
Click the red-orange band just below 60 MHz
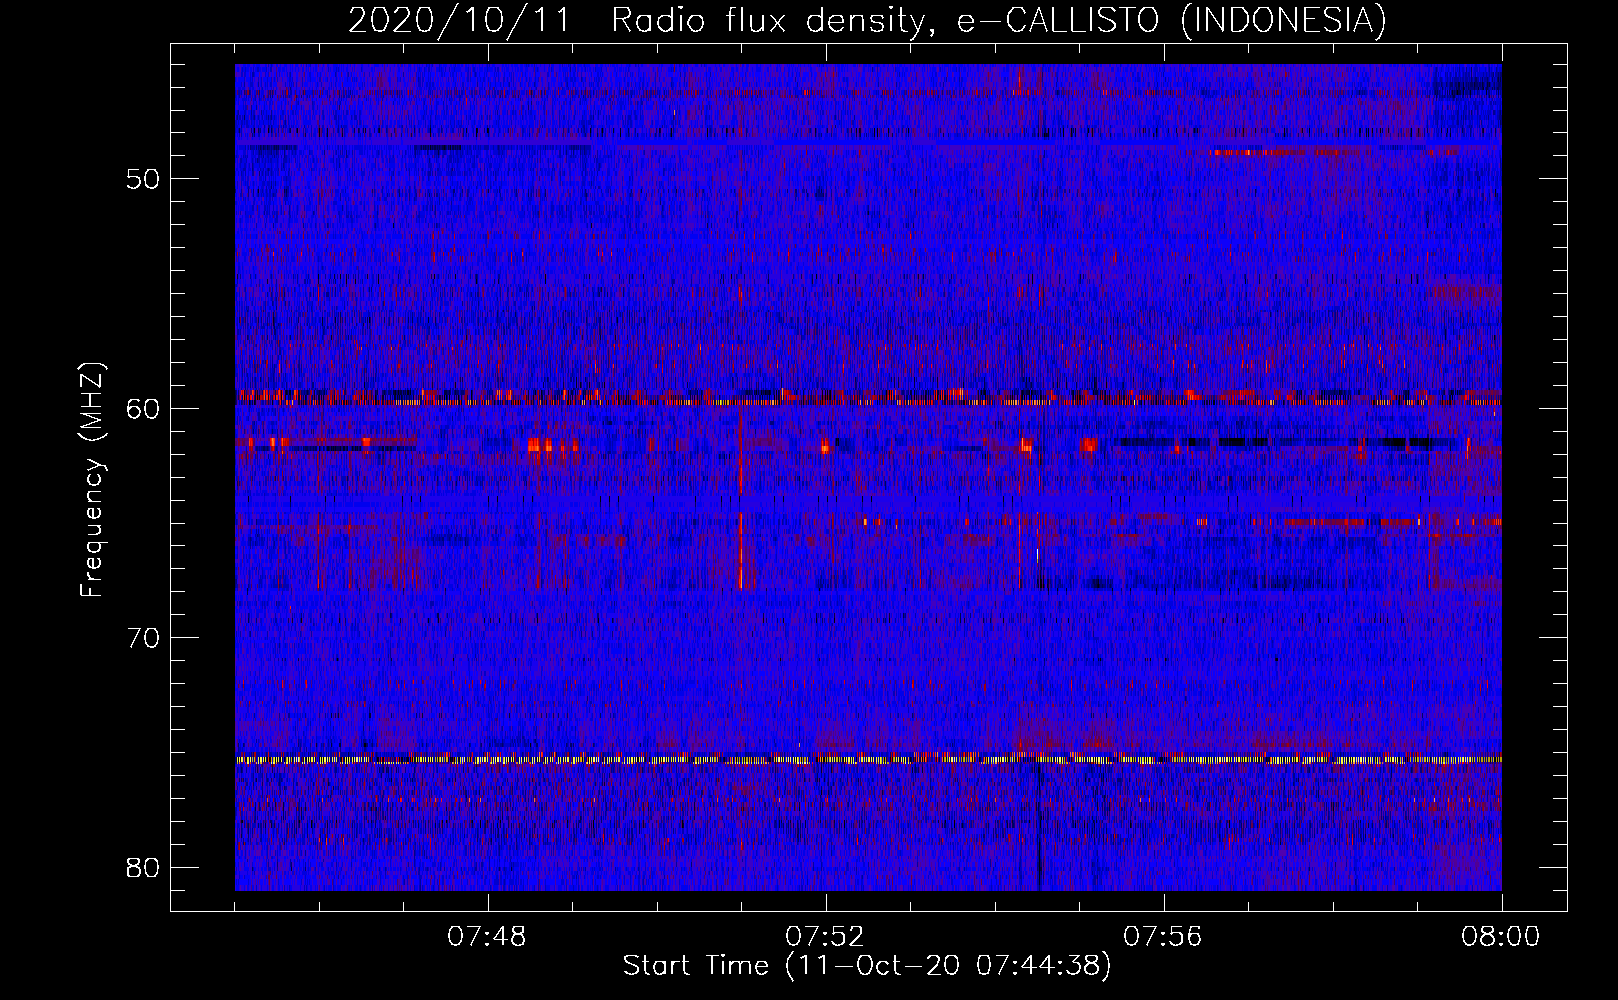click(x=868, y=397)
